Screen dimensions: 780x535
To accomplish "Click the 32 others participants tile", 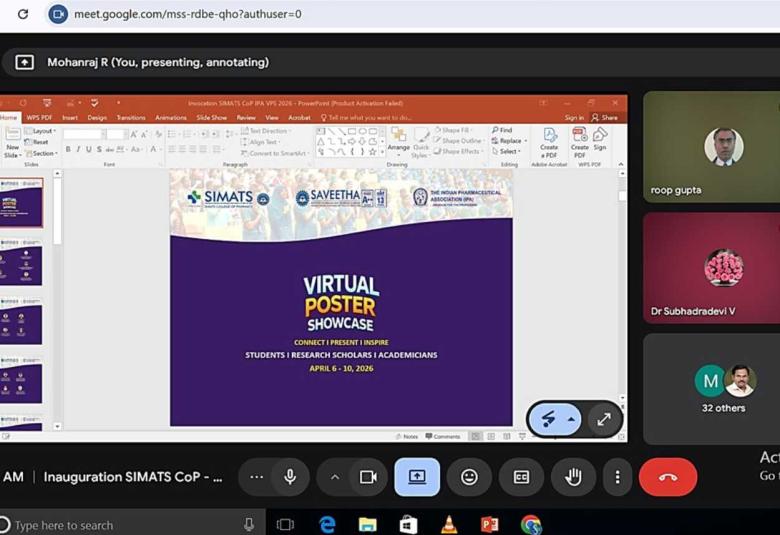I will (x=723, y=388).
